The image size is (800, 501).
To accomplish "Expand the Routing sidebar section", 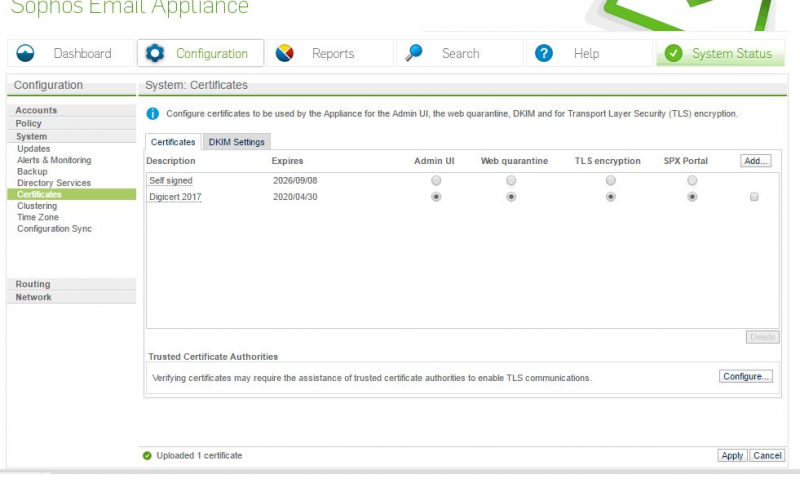I will (33, 285).
